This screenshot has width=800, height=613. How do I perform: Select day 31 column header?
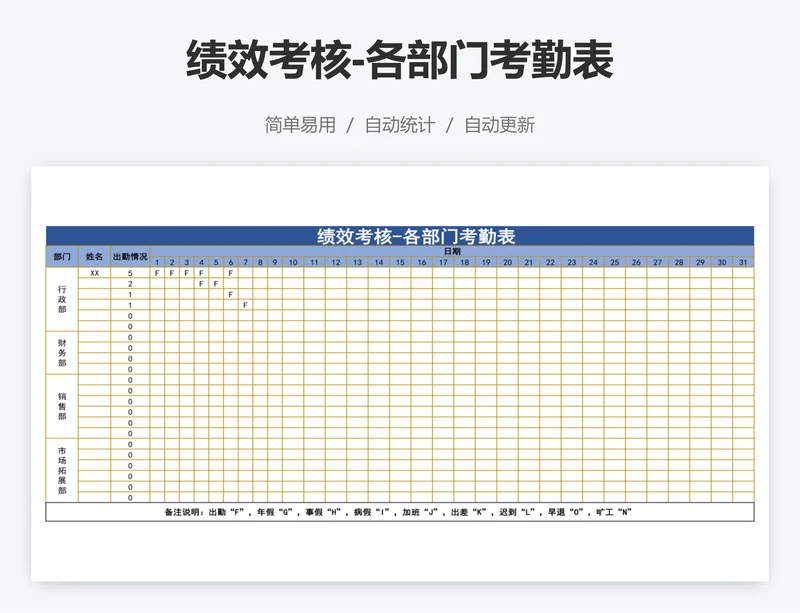pos(742,263)
